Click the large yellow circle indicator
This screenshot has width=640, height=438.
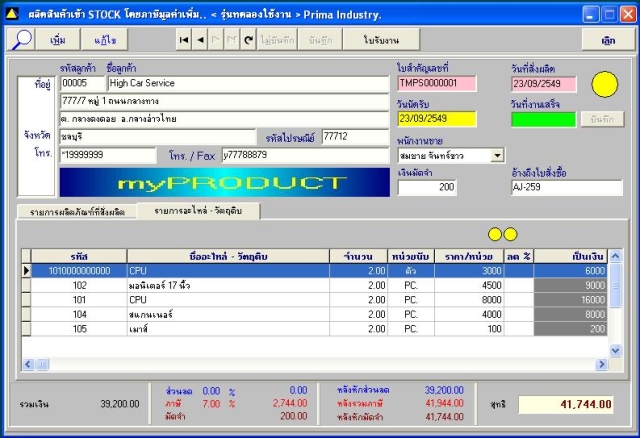point(604,84)
